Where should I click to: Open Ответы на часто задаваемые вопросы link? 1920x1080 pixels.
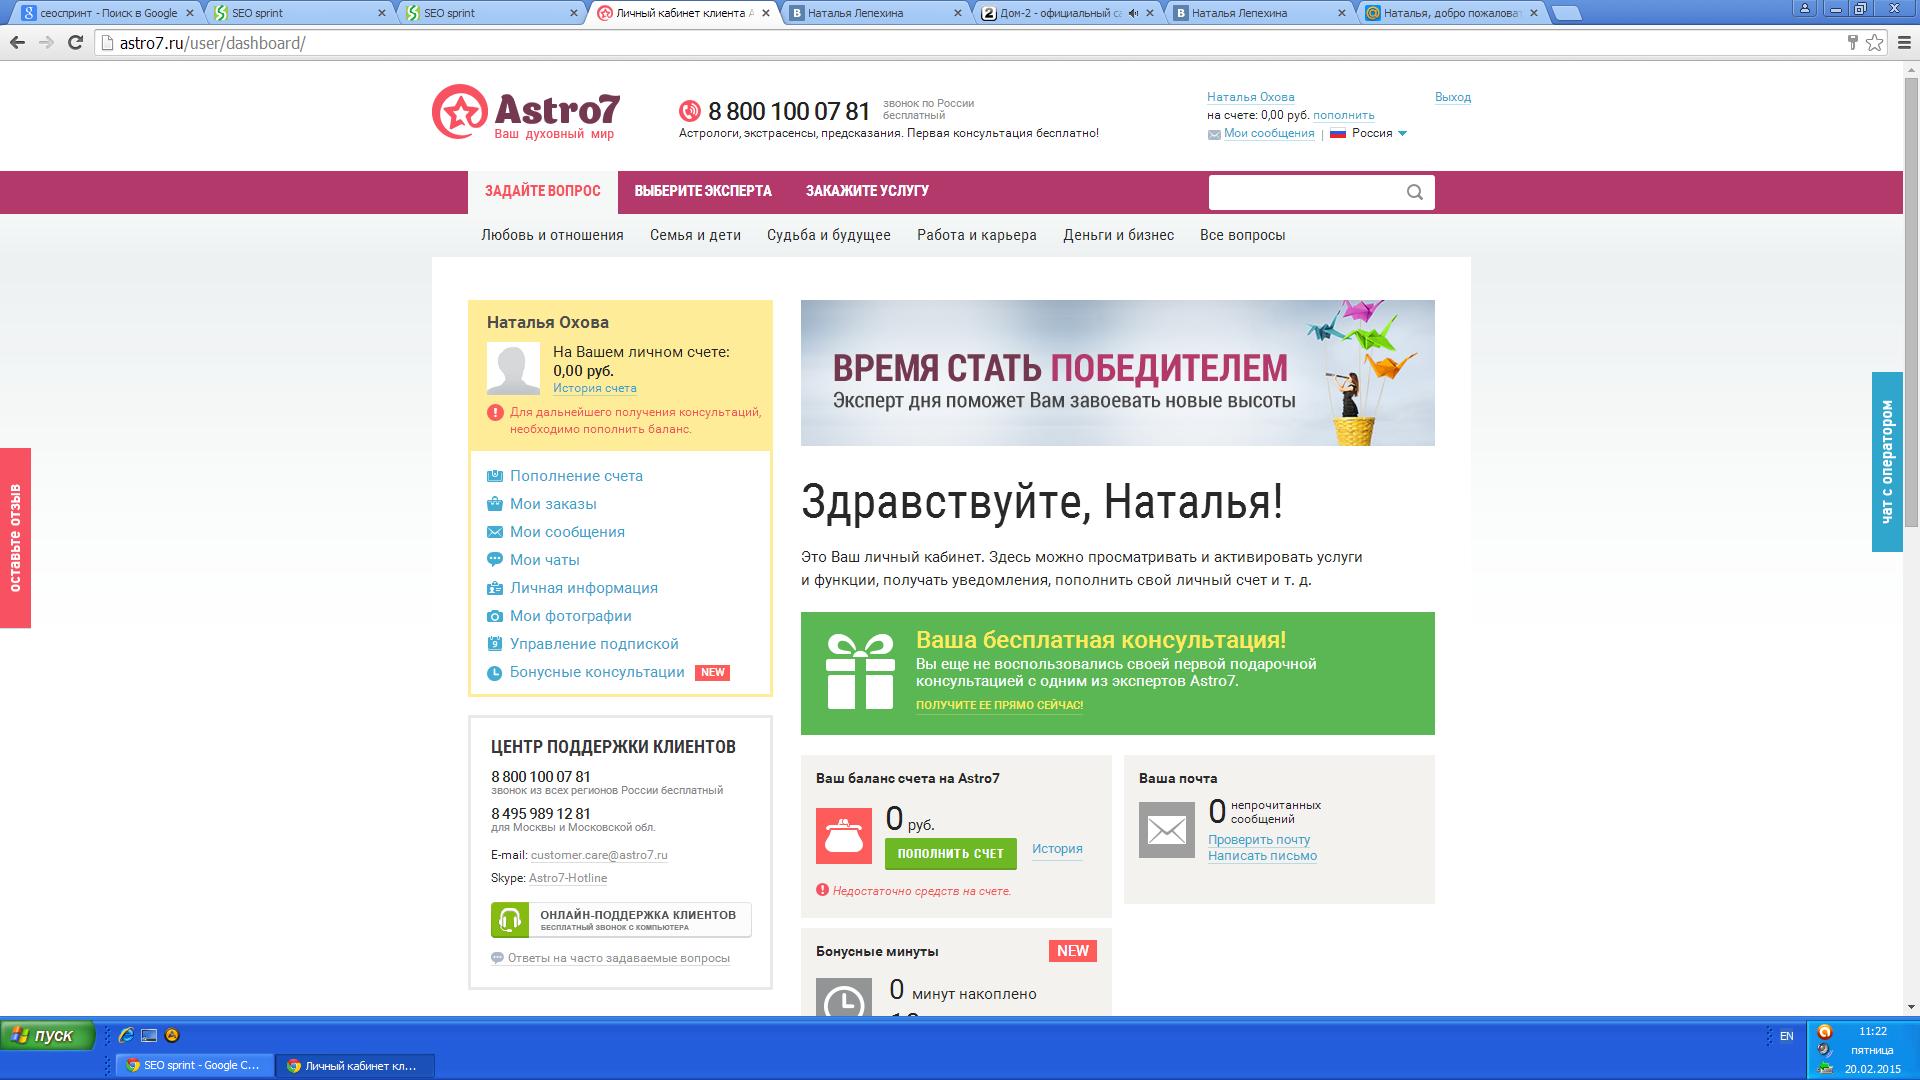click(618, 958)
